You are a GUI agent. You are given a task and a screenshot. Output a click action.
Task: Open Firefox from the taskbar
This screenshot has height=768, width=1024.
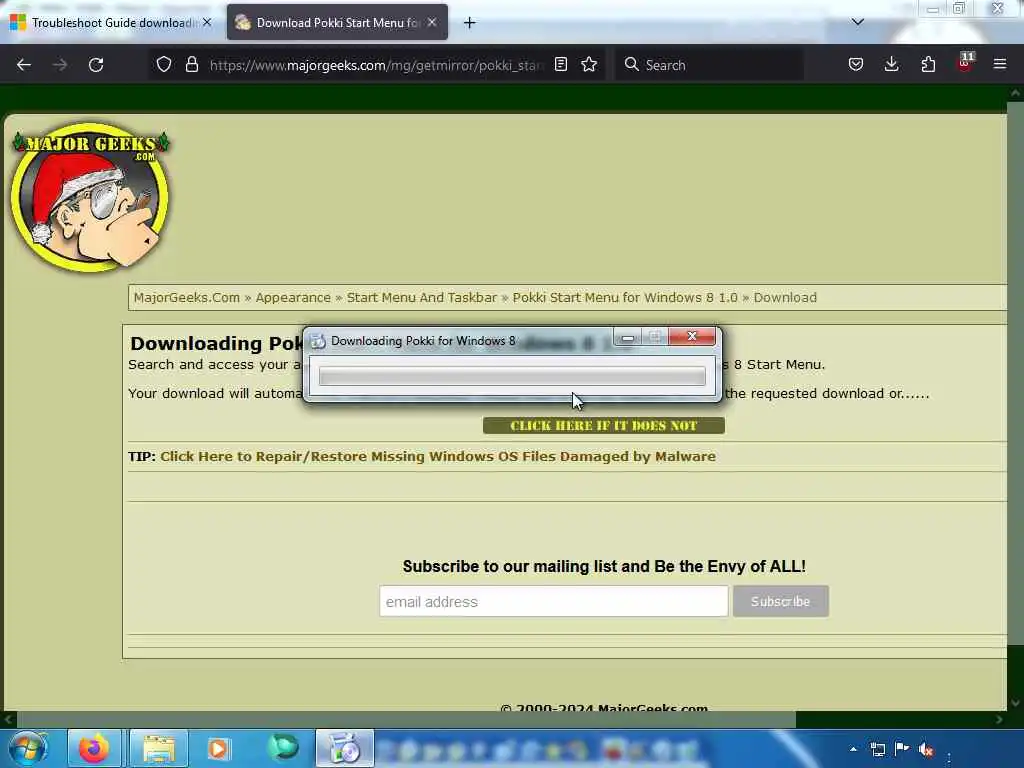pyautogui.click(x=94, y=748)
